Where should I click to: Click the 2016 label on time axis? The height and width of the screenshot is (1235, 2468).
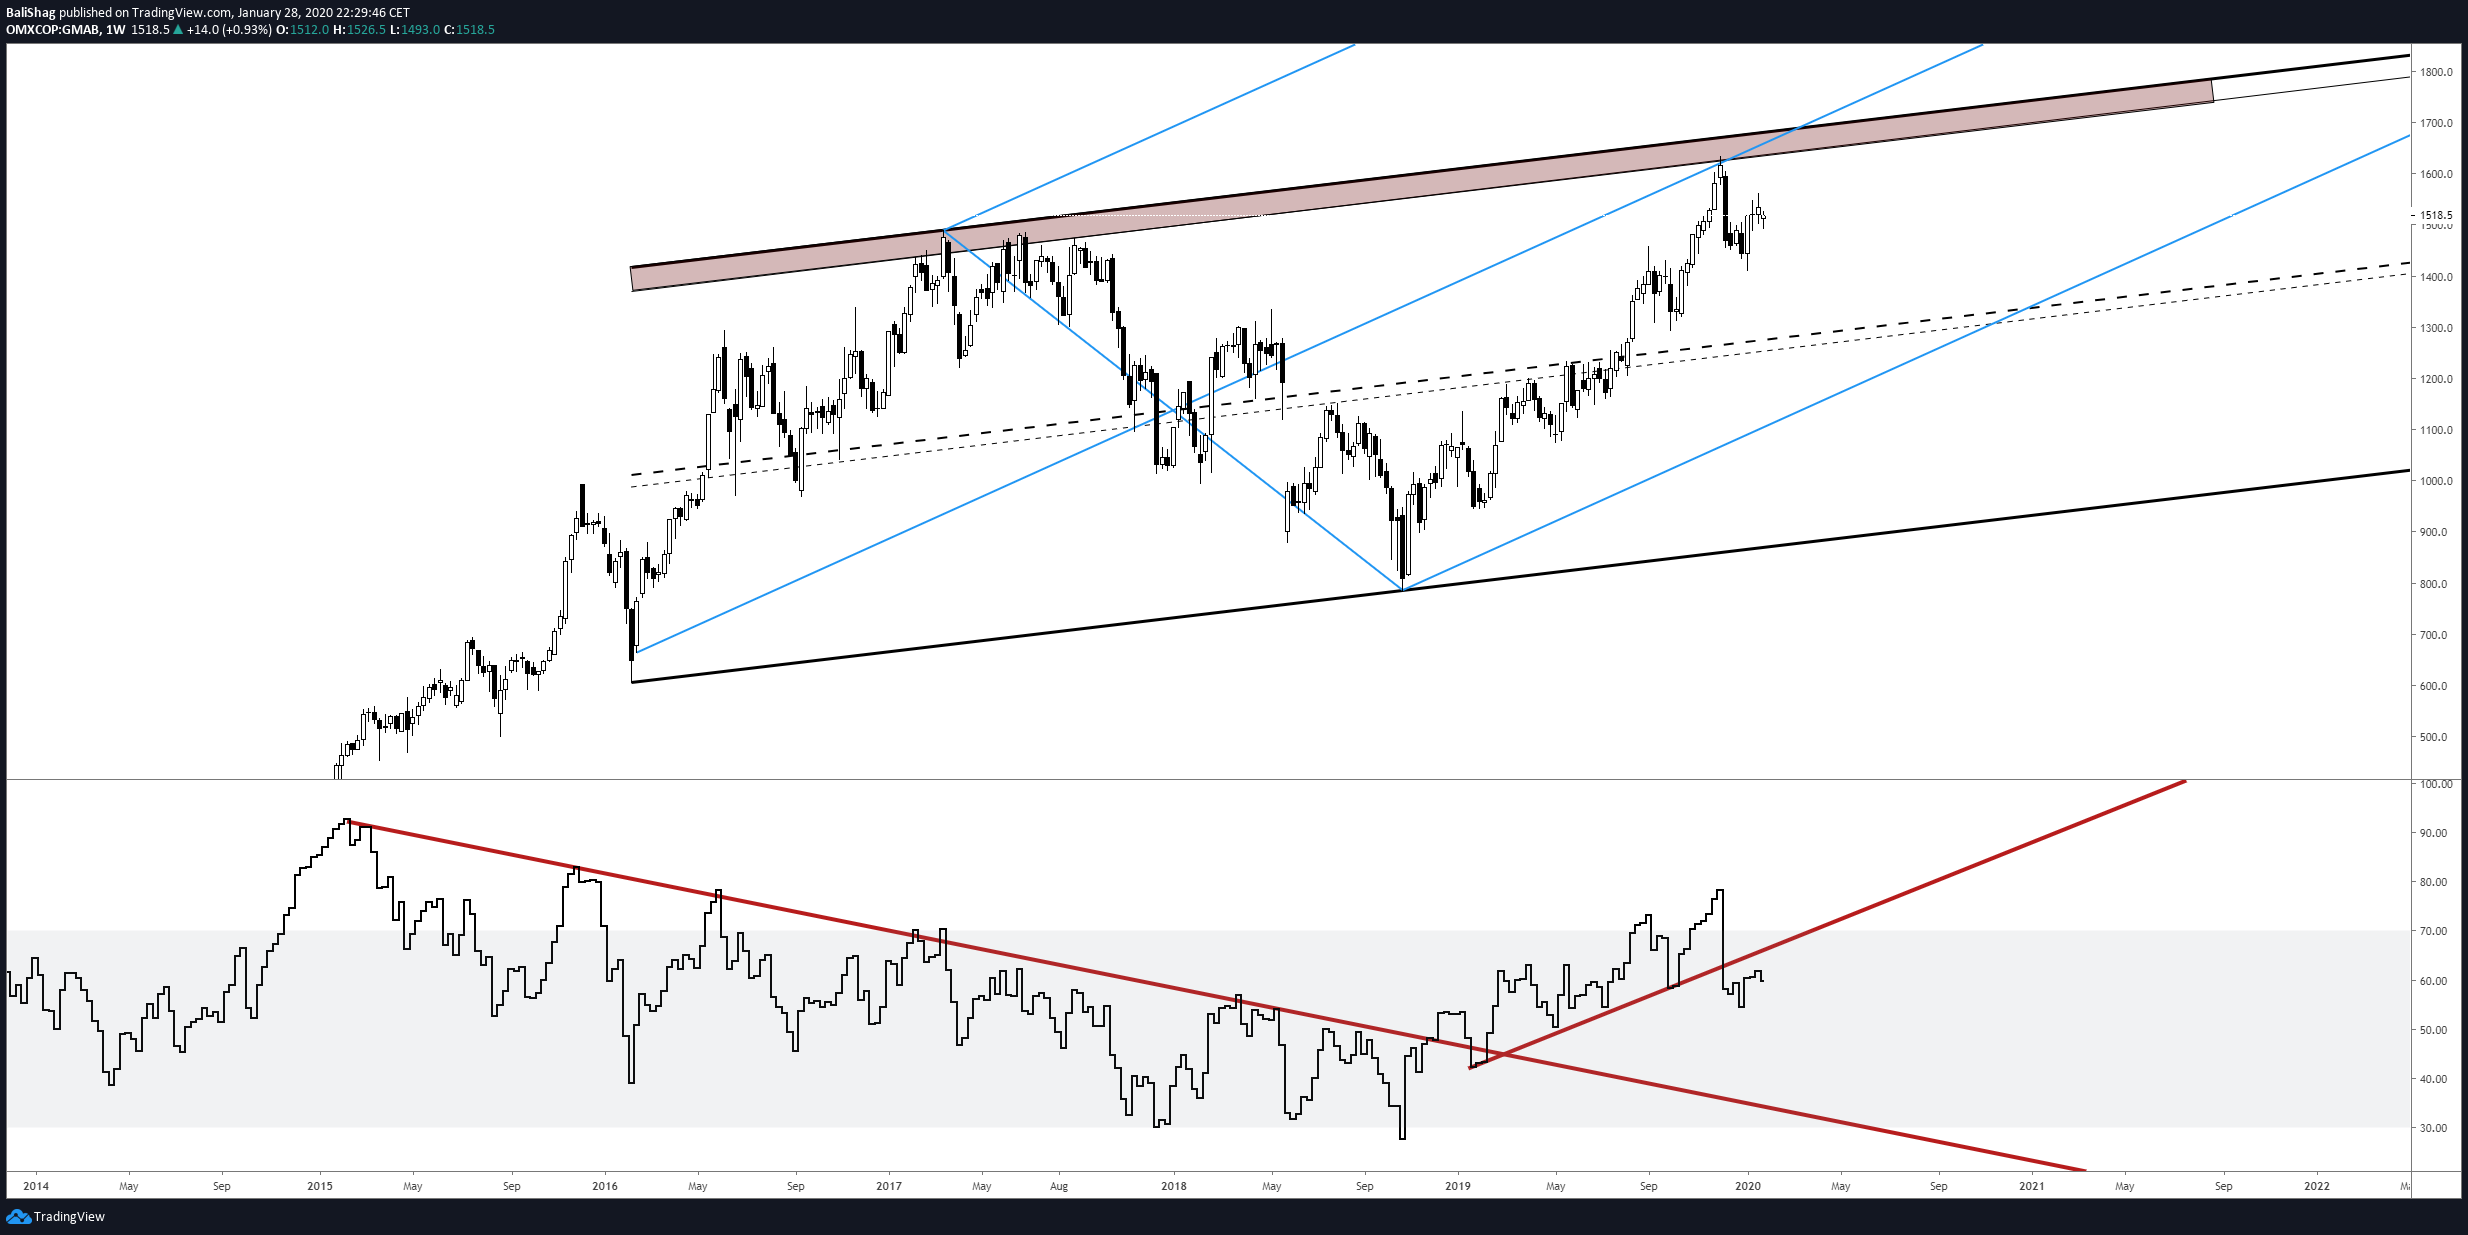coord(605,1186)
